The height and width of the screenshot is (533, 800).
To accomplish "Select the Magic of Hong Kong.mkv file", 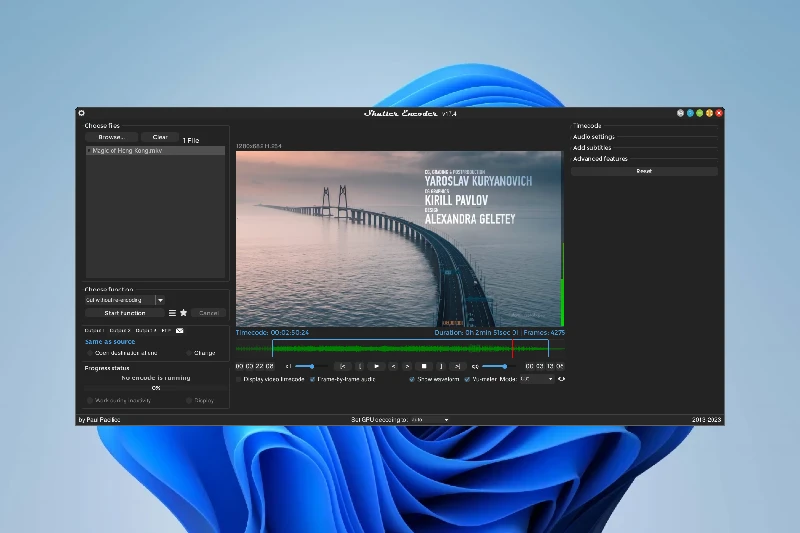I will (x=155, y=151).
